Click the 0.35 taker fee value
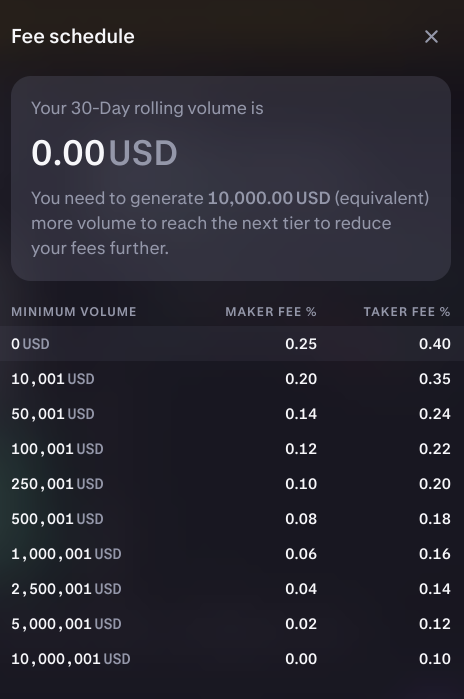The width and height of the screenshot is (464, 699). coord(435,379)
